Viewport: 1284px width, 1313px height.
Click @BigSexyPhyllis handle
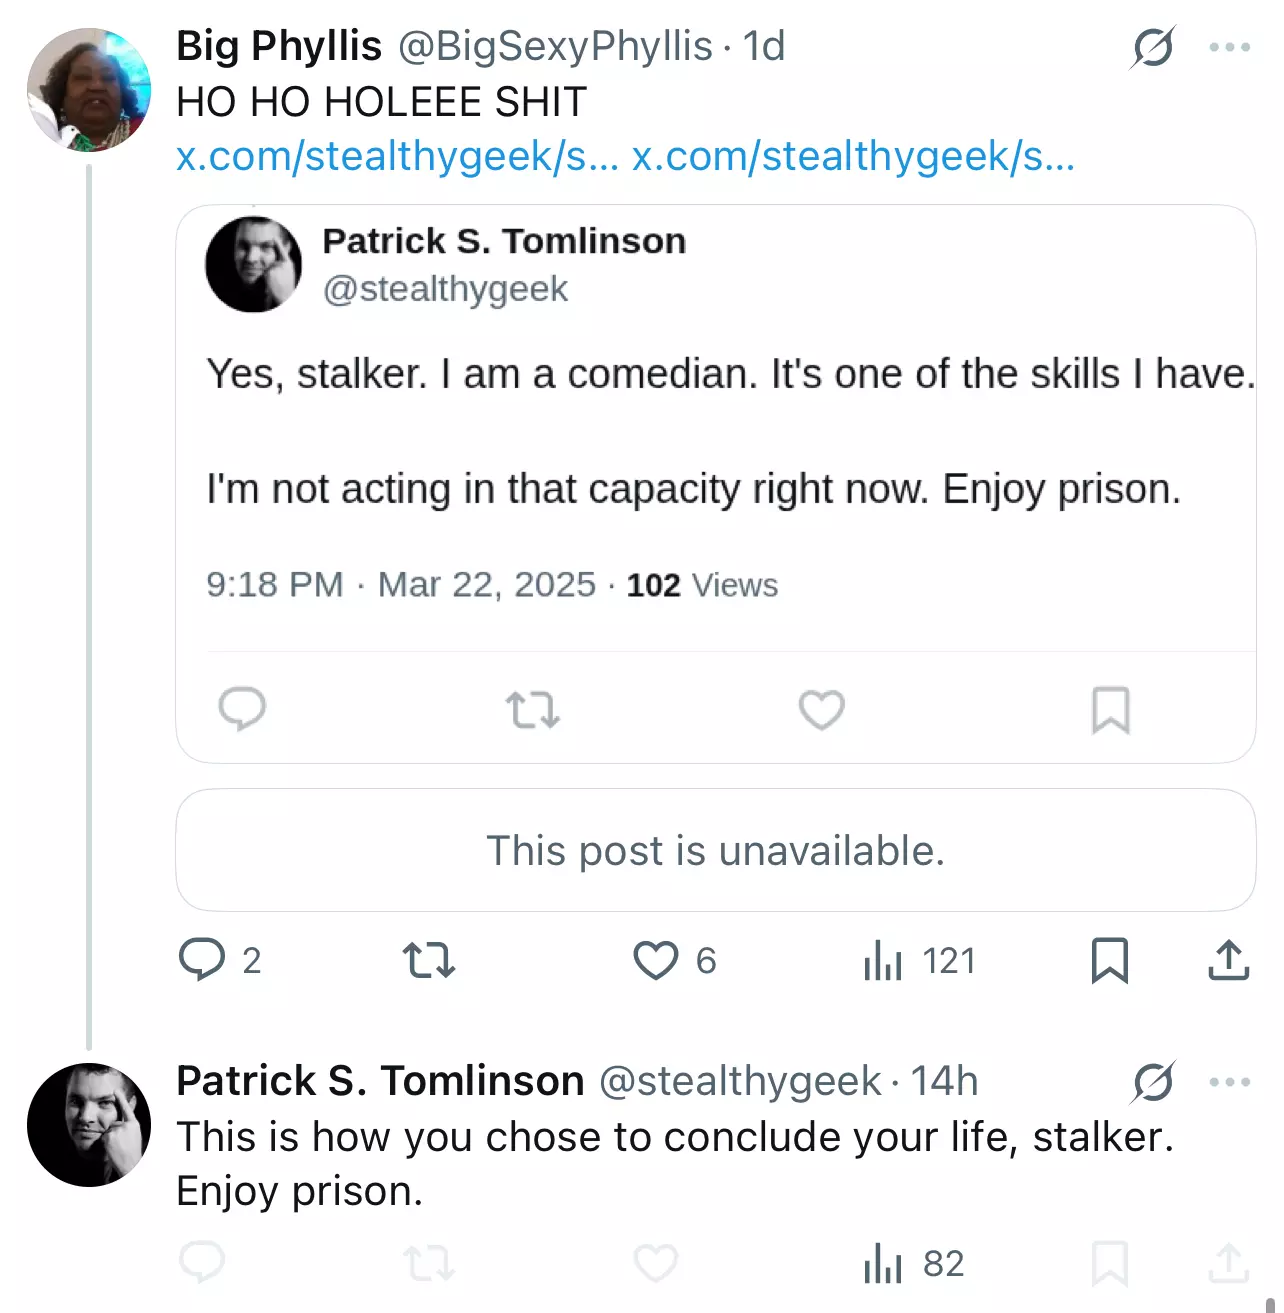(555, 47)
